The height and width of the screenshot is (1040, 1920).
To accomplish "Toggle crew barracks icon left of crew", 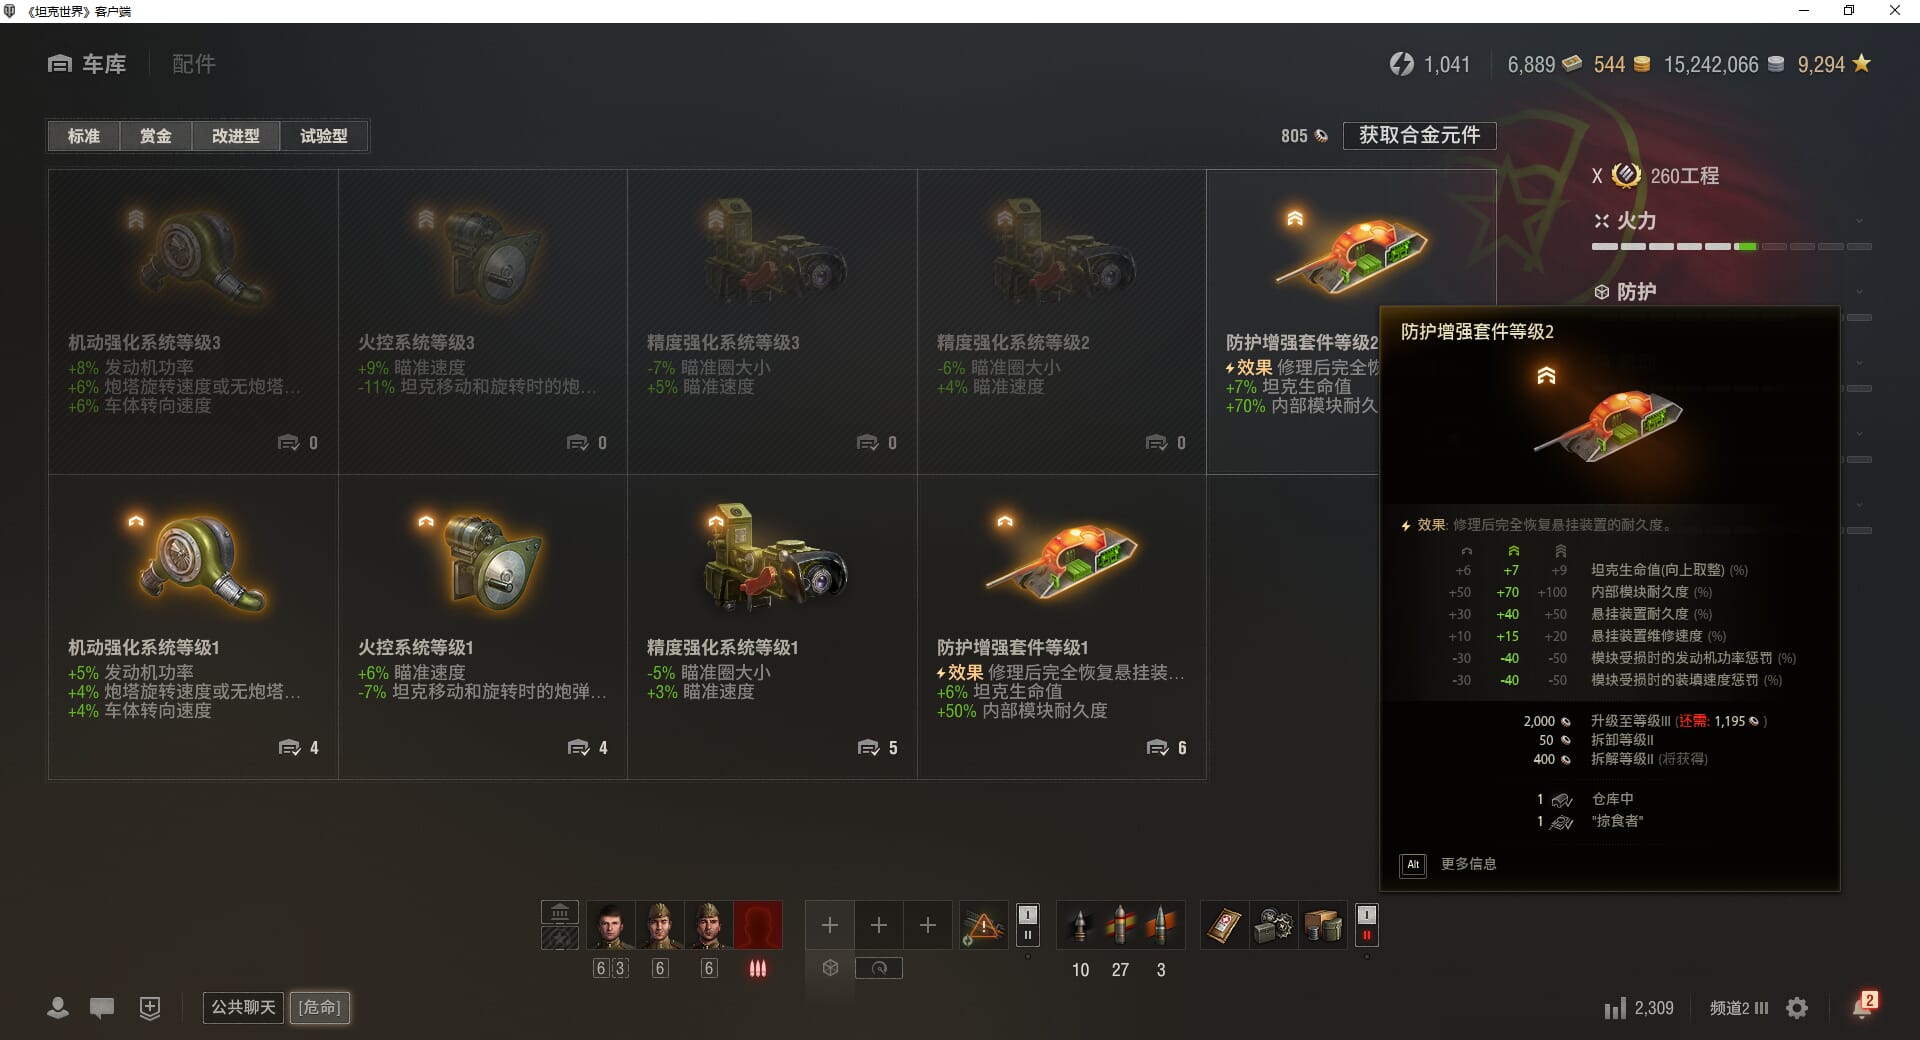I will [x=560, y=925].
